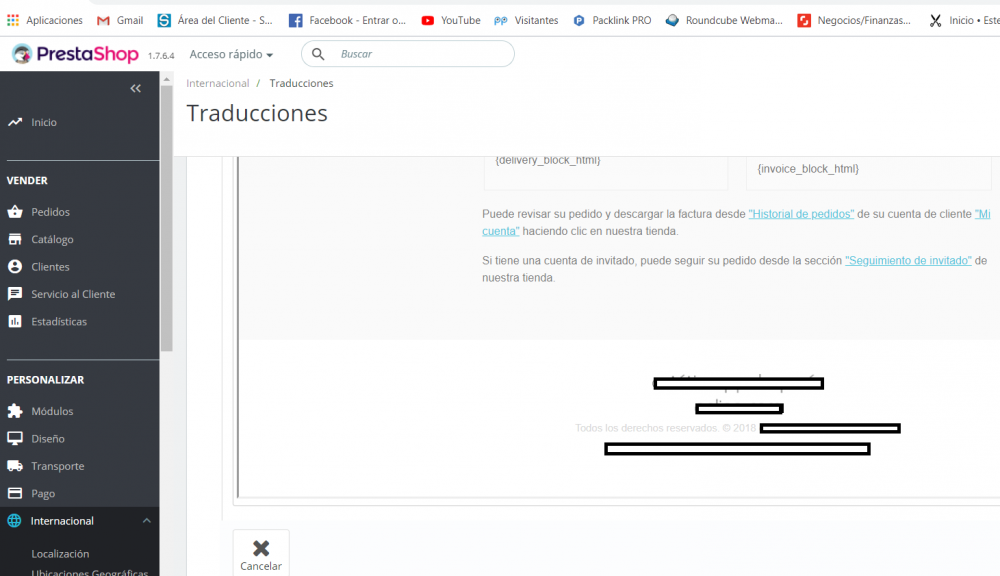The height and width of the screenshot is (576, 1000).
Task: Collapse the left sidebar
Action: pyautogui.click(x=135, y=88)
